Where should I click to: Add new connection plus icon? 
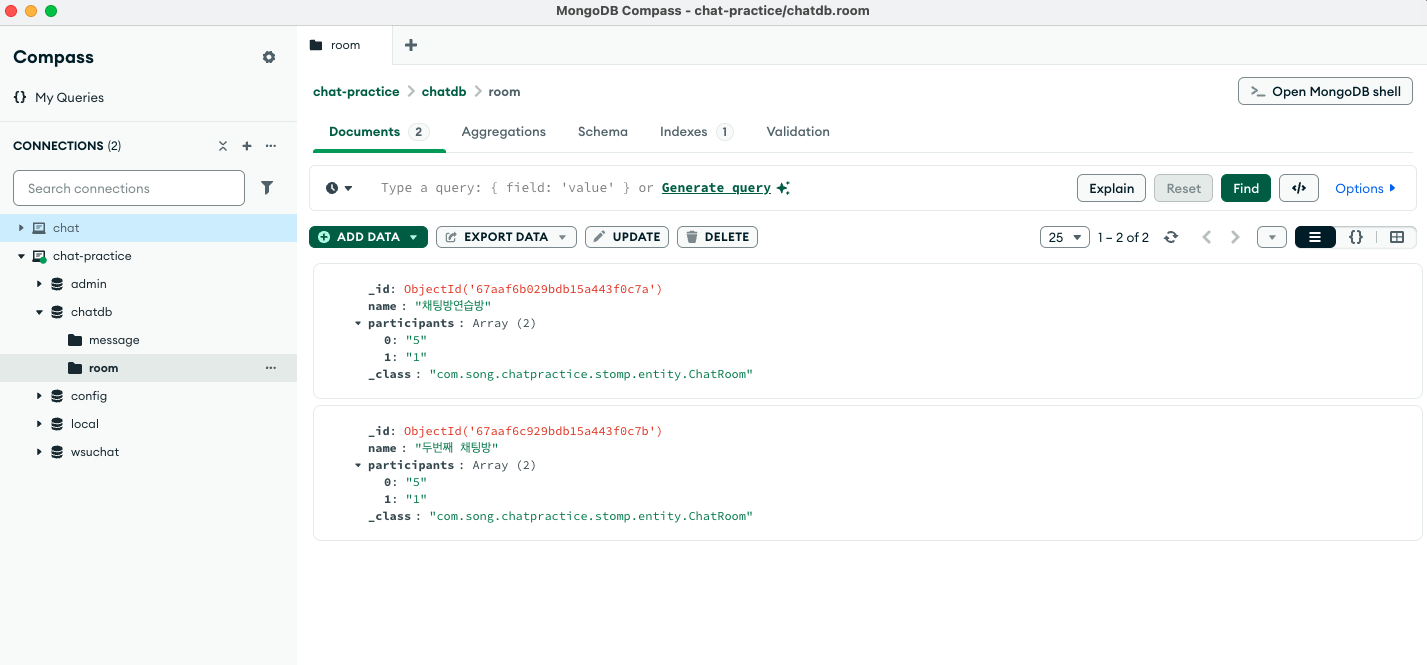coord(247,146)
